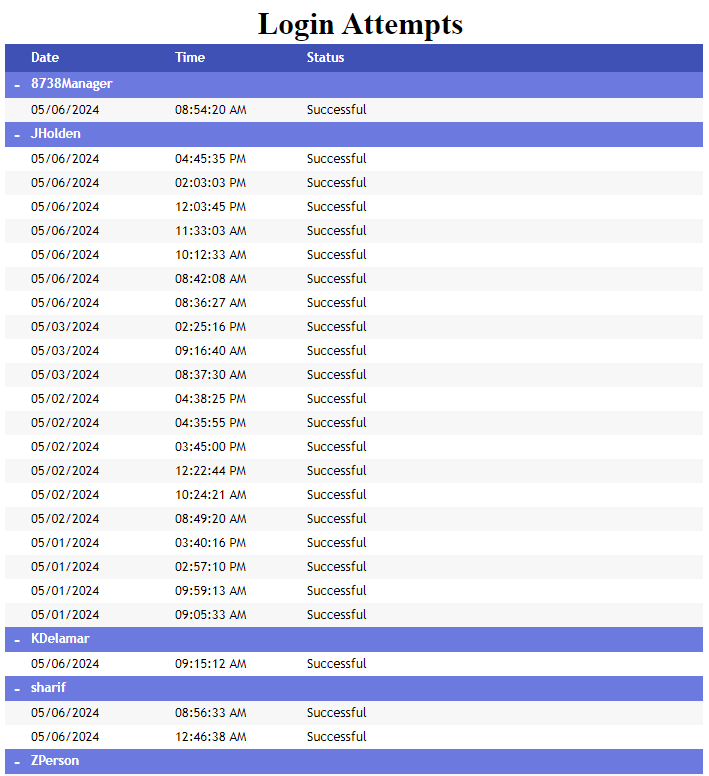Select the 10:24:21 AM time cell

click(x=210, y=495)
